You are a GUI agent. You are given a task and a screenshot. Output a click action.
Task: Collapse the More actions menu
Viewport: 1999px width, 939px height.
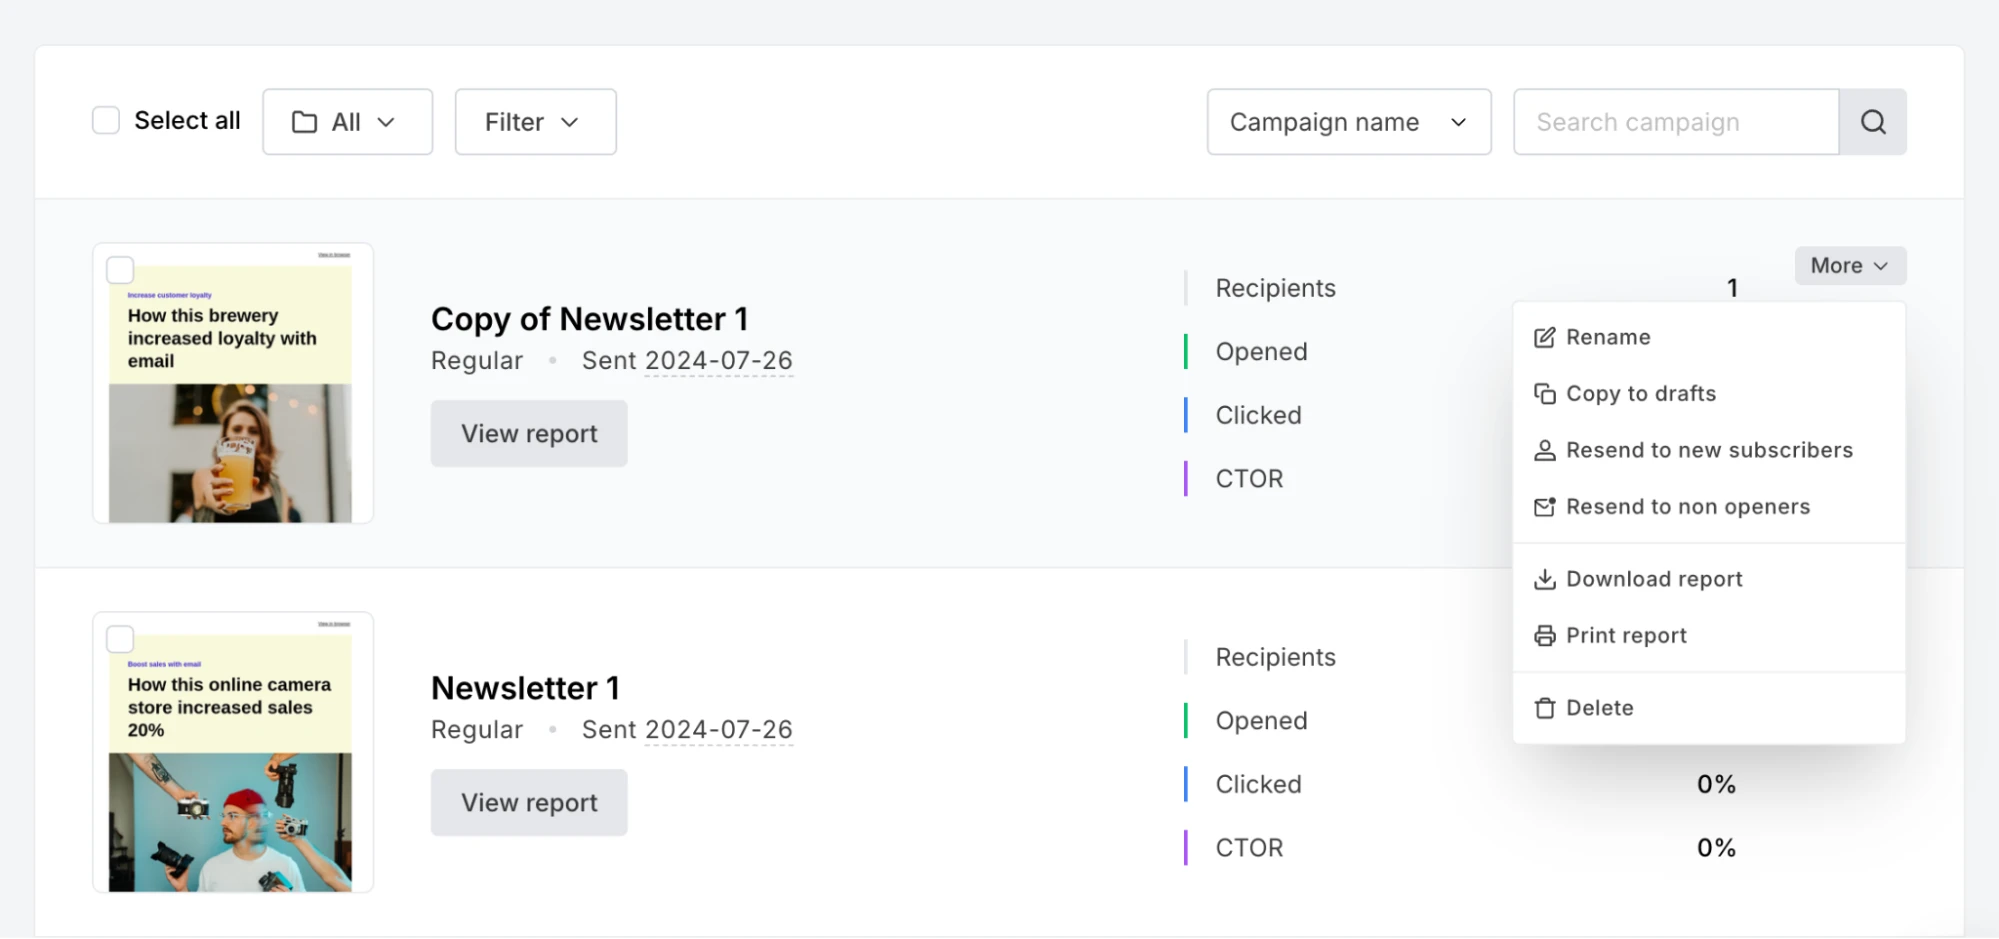pos(1850,266)
